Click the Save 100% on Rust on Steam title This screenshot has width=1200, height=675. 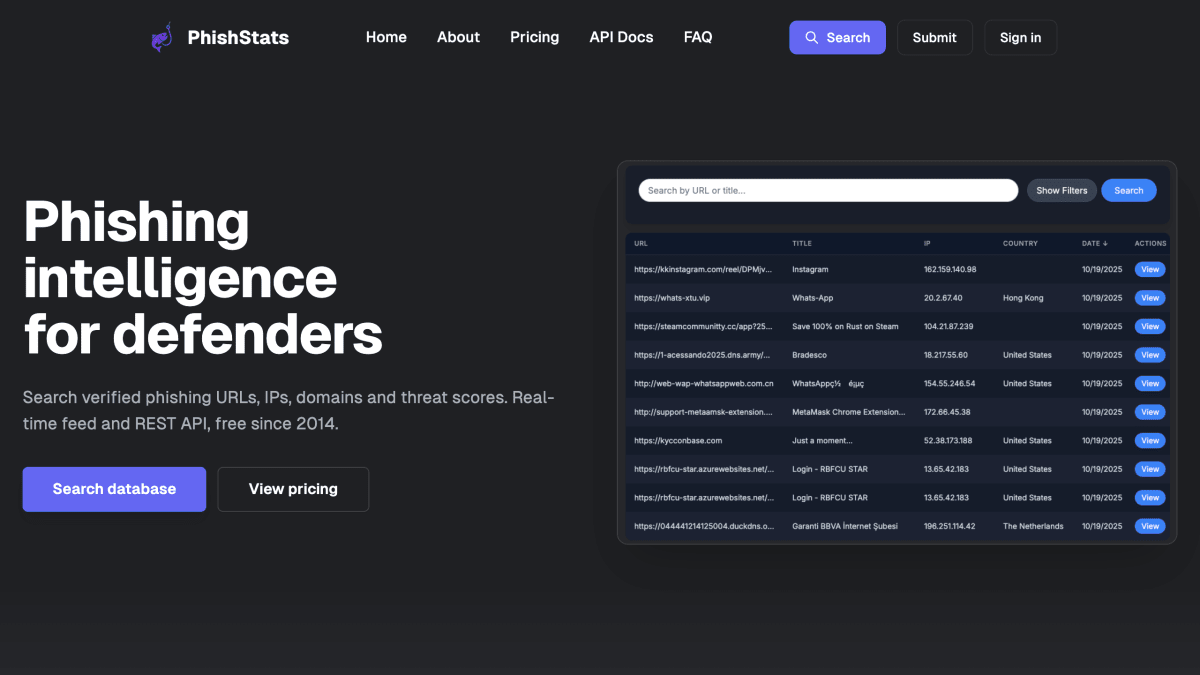click(845, 326)
